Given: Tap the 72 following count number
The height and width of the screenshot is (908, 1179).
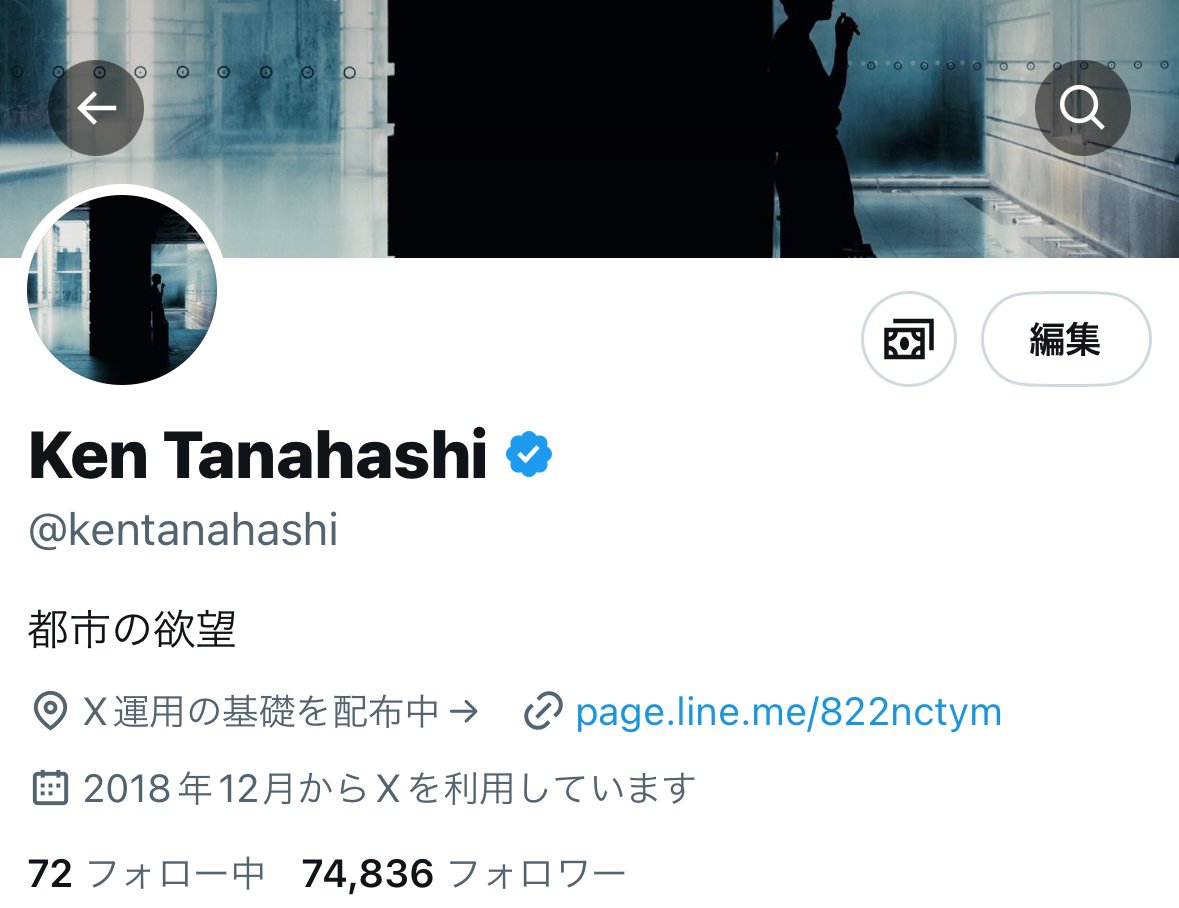Looking at the screenshot, I should point(50,873).
